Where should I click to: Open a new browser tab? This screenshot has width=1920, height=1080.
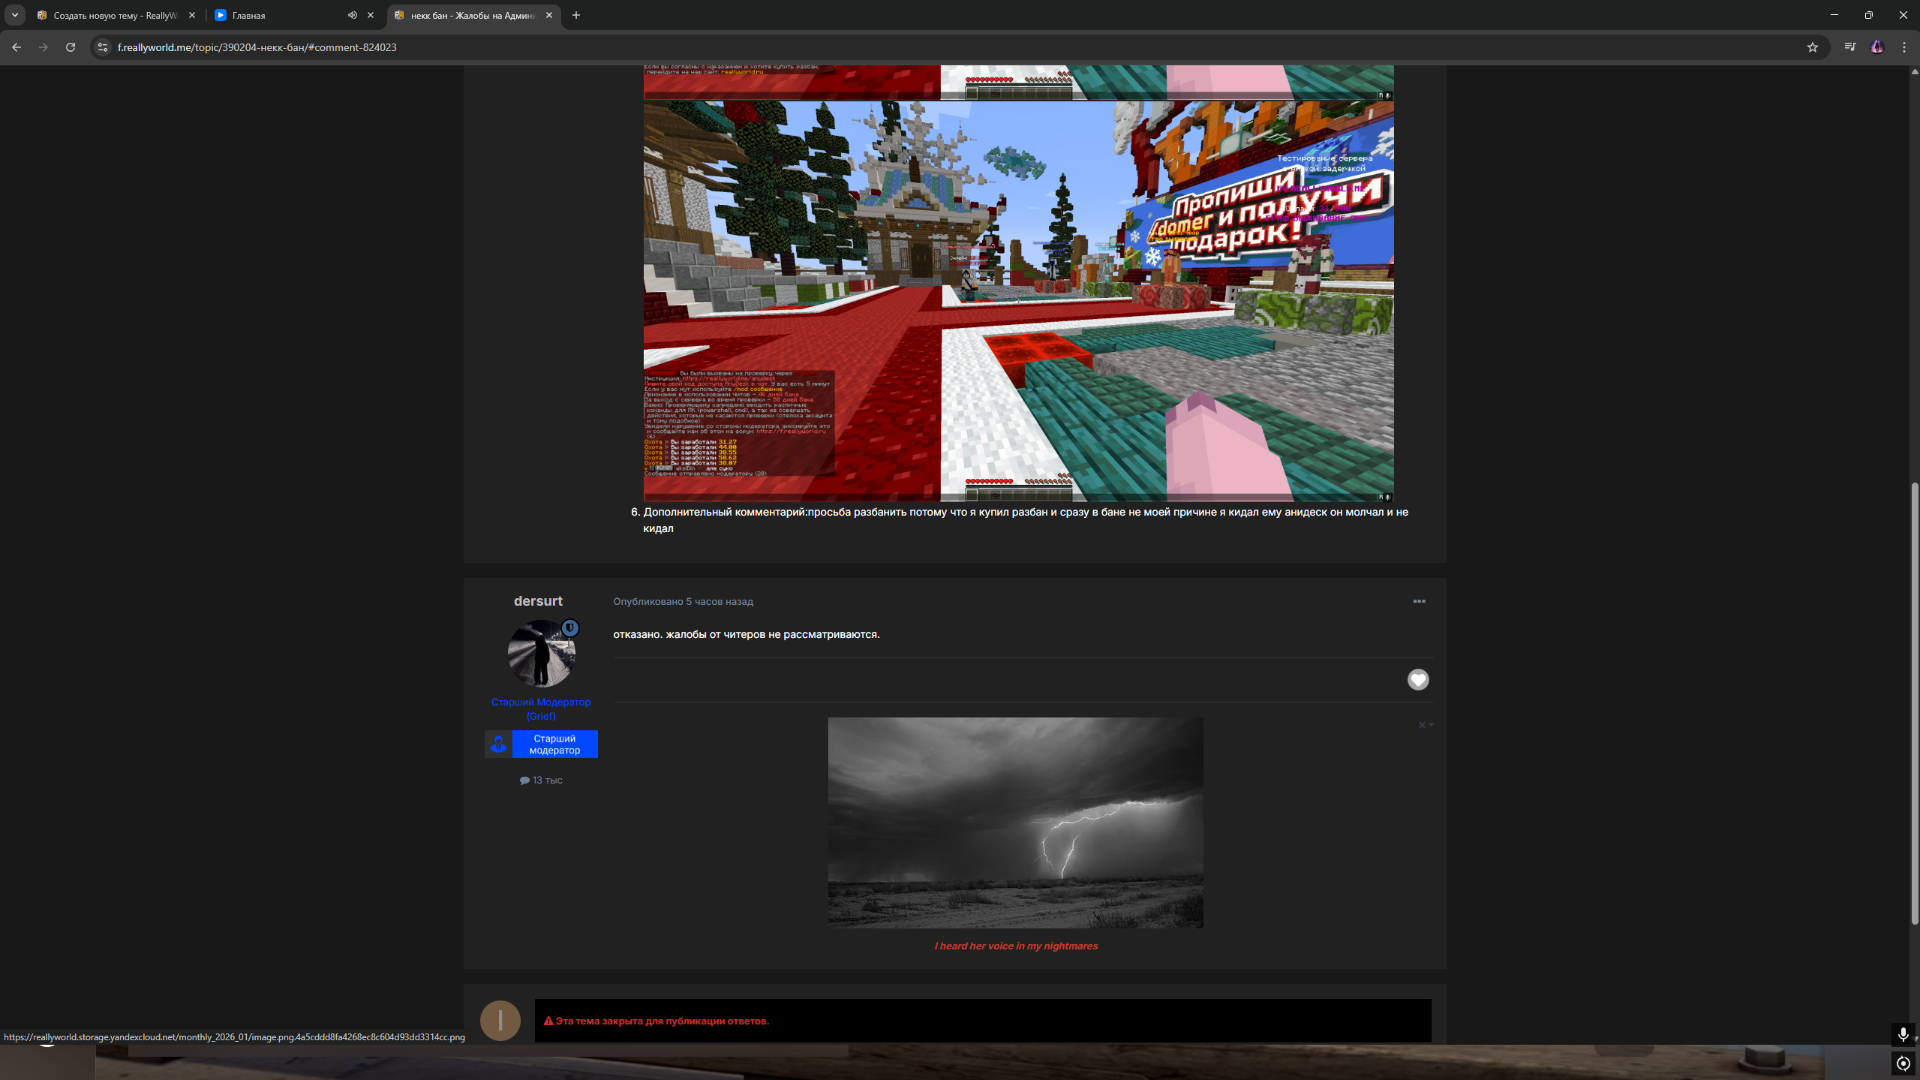pos(576,15)
